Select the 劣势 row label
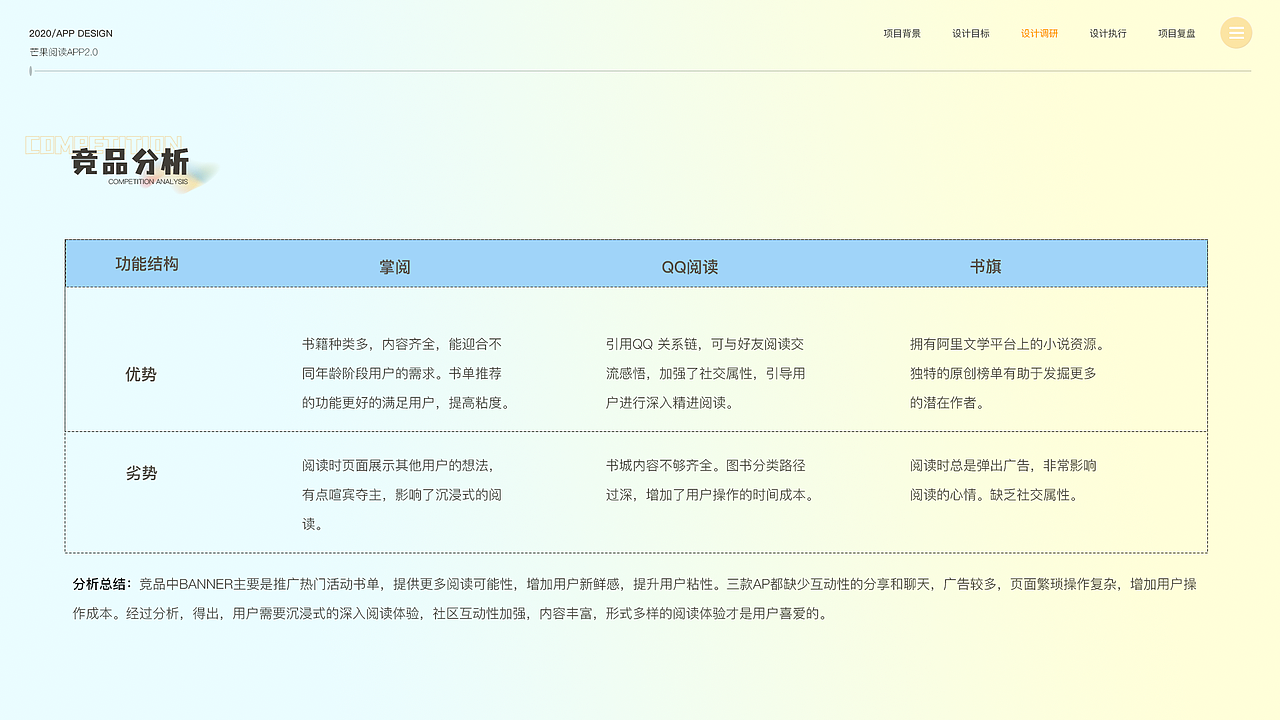The height and width of the screenshot is (720, 1280). [141, 473]
